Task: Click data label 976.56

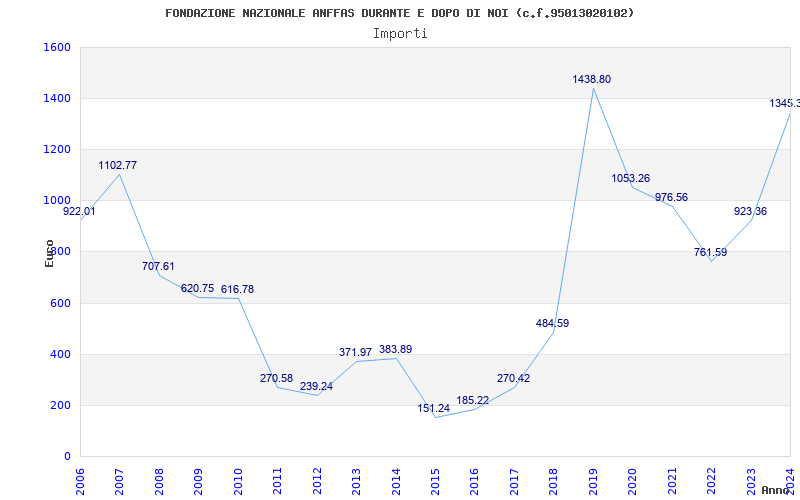Action: (671, 197)
